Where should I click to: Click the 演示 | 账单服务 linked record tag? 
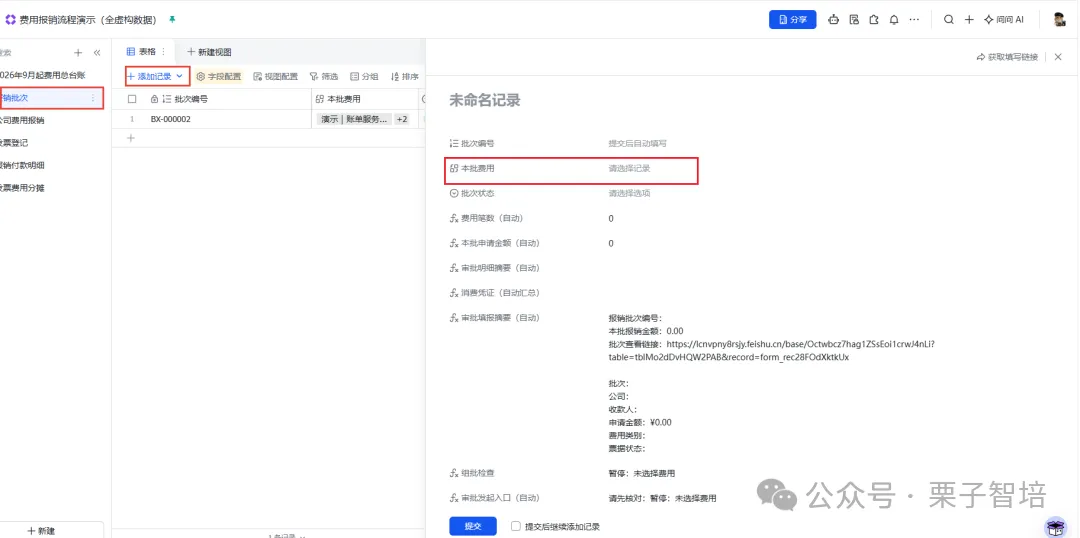pos(355,119)
